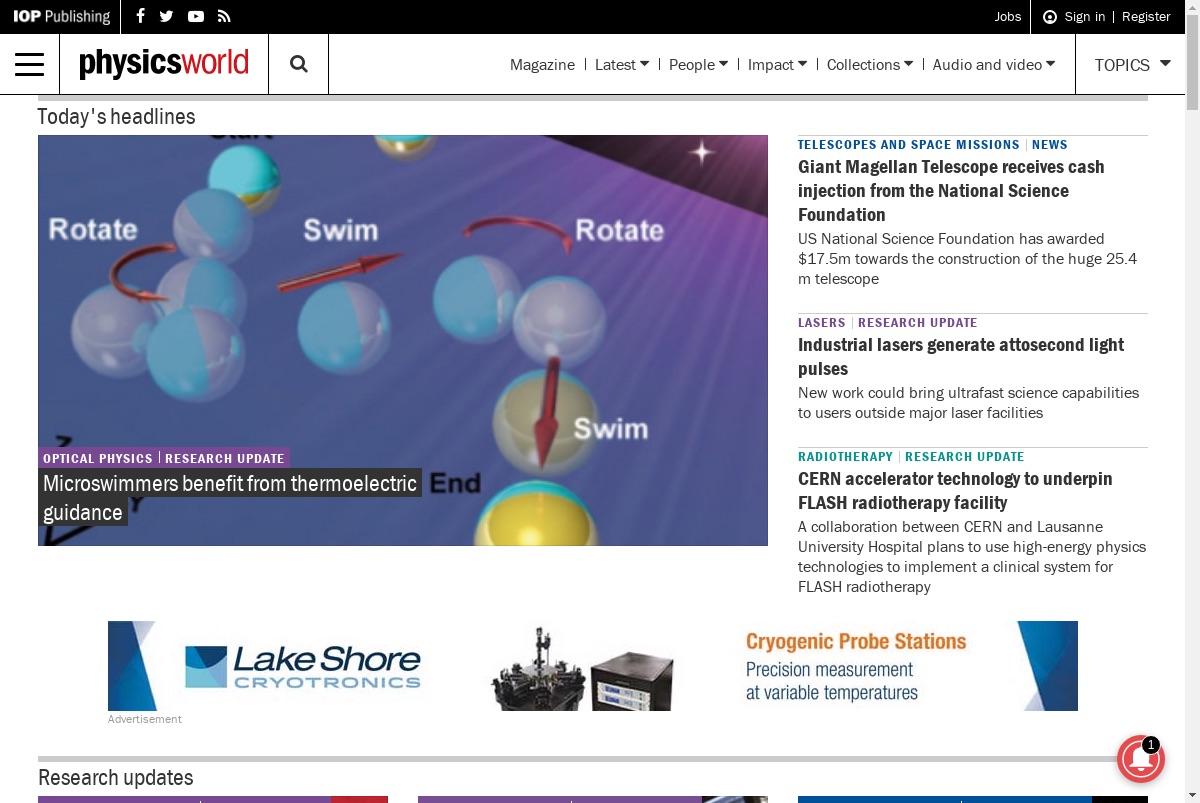This screenshot has height=803, width=1200.
Task: Click the News category tag
Action: click(x=1050, y=145)
